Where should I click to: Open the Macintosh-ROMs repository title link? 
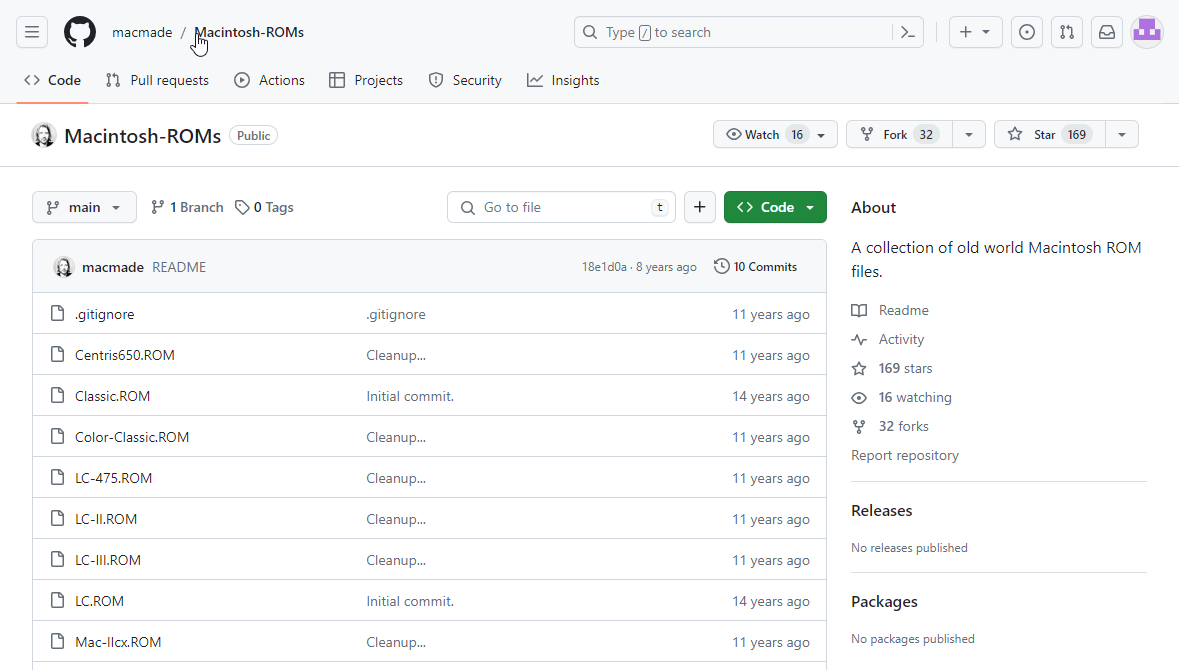143,136
